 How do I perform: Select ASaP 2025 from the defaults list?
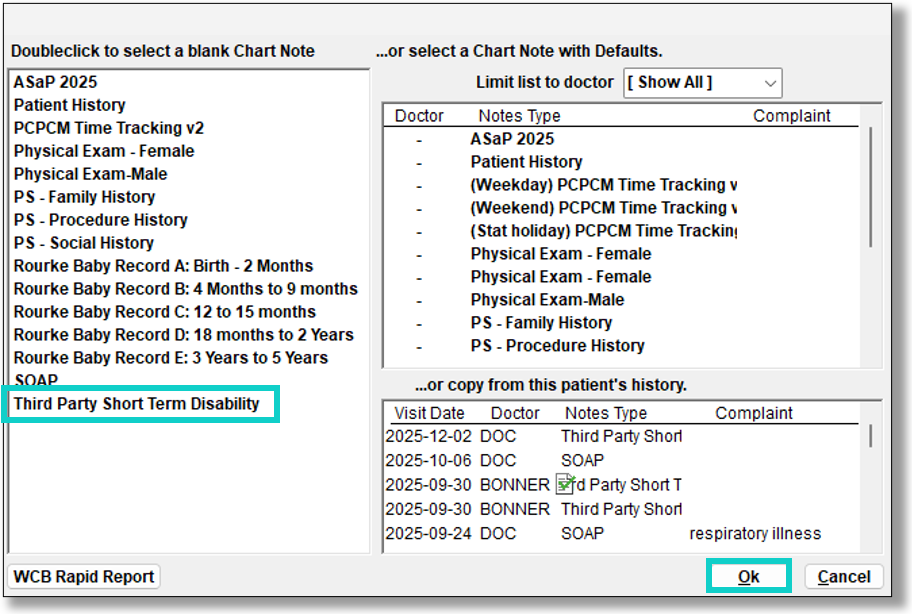point(512,139)
